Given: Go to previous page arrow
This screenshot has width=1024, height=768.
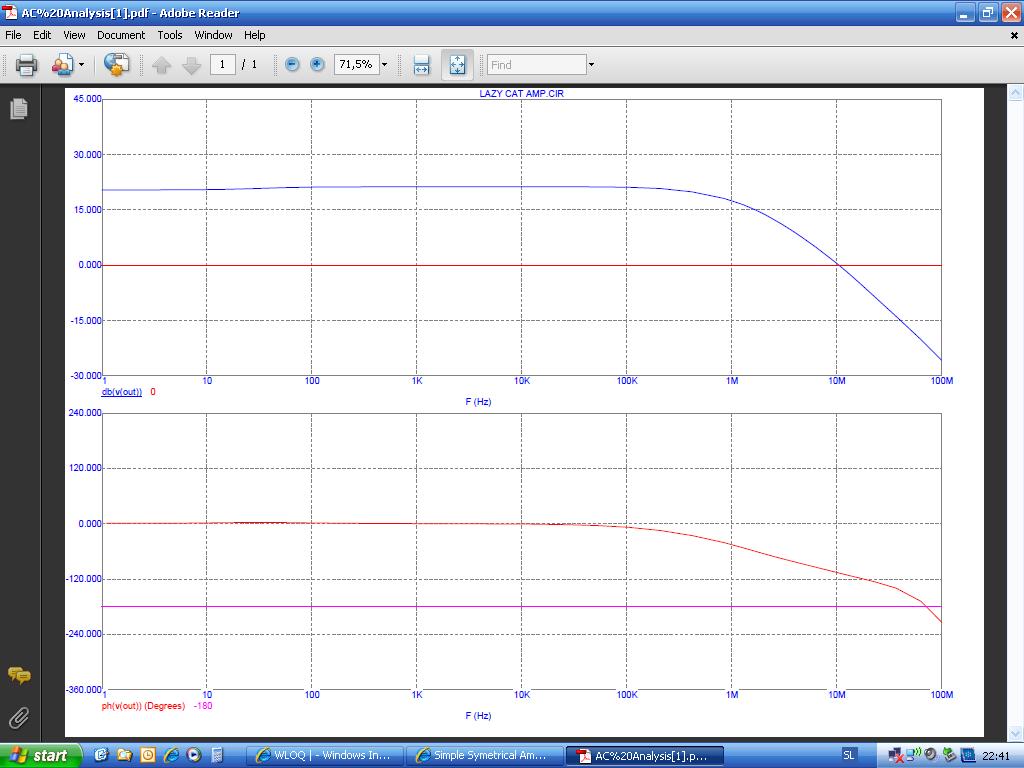Looking at the screenshot, I should tap(161, 65).
